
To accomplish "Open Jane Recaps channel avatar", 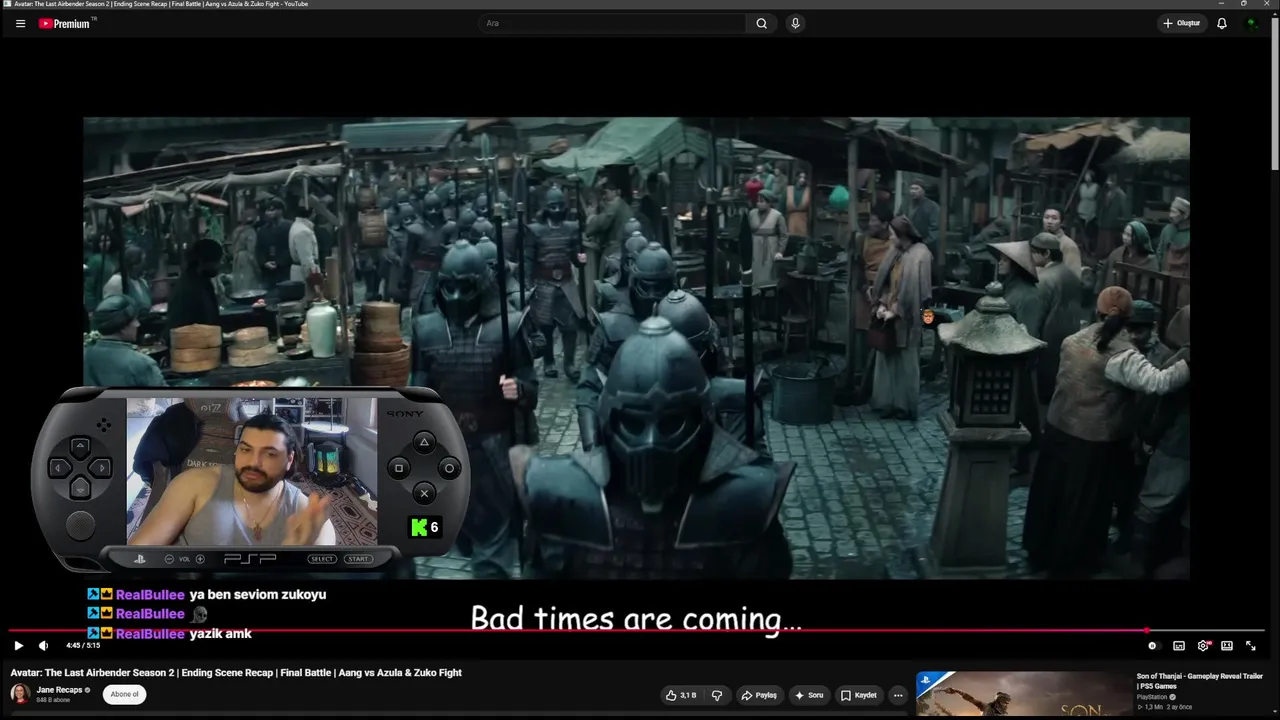I will (20, 694).
